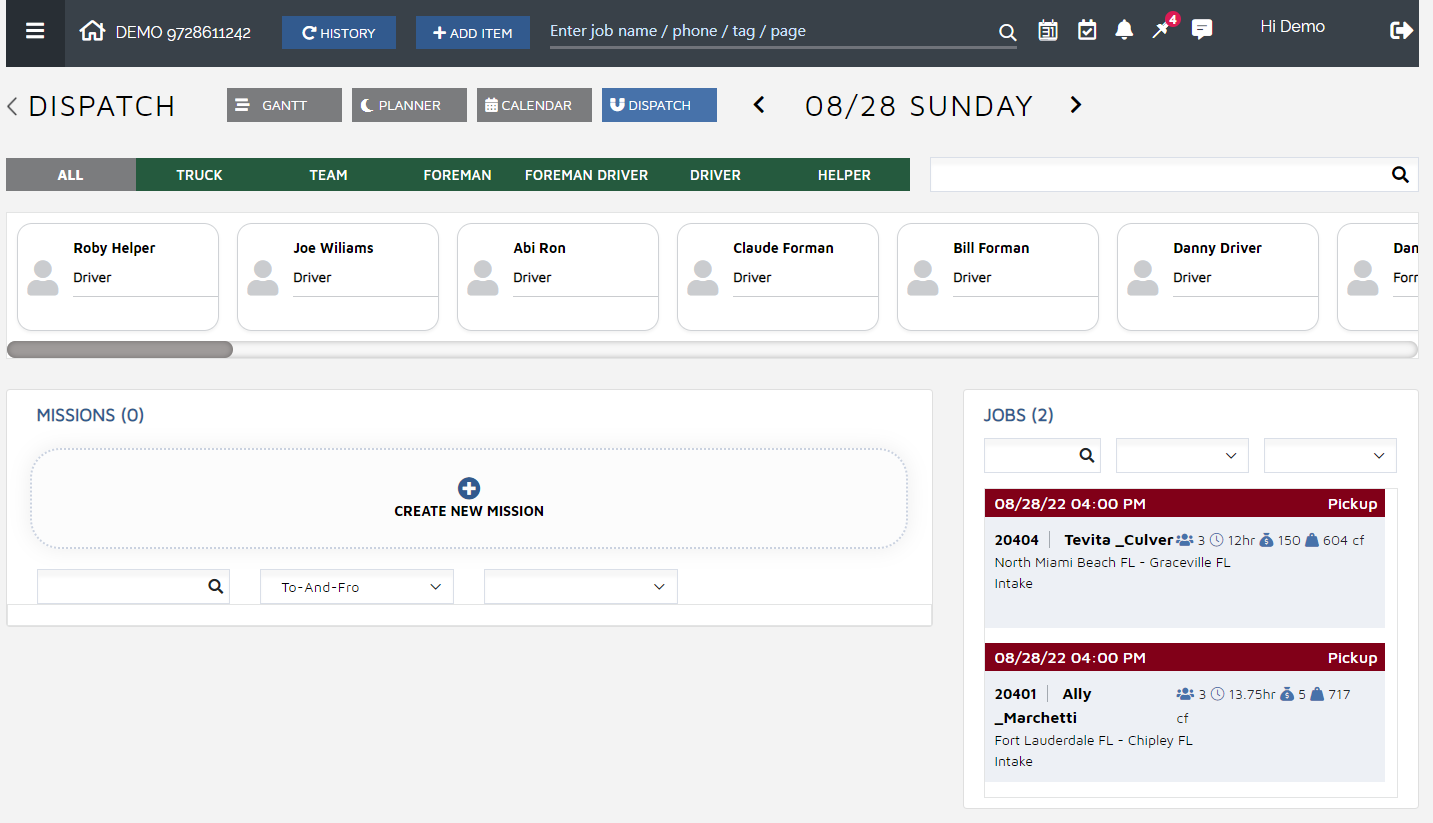Click the job name search field

coord(770,31)
